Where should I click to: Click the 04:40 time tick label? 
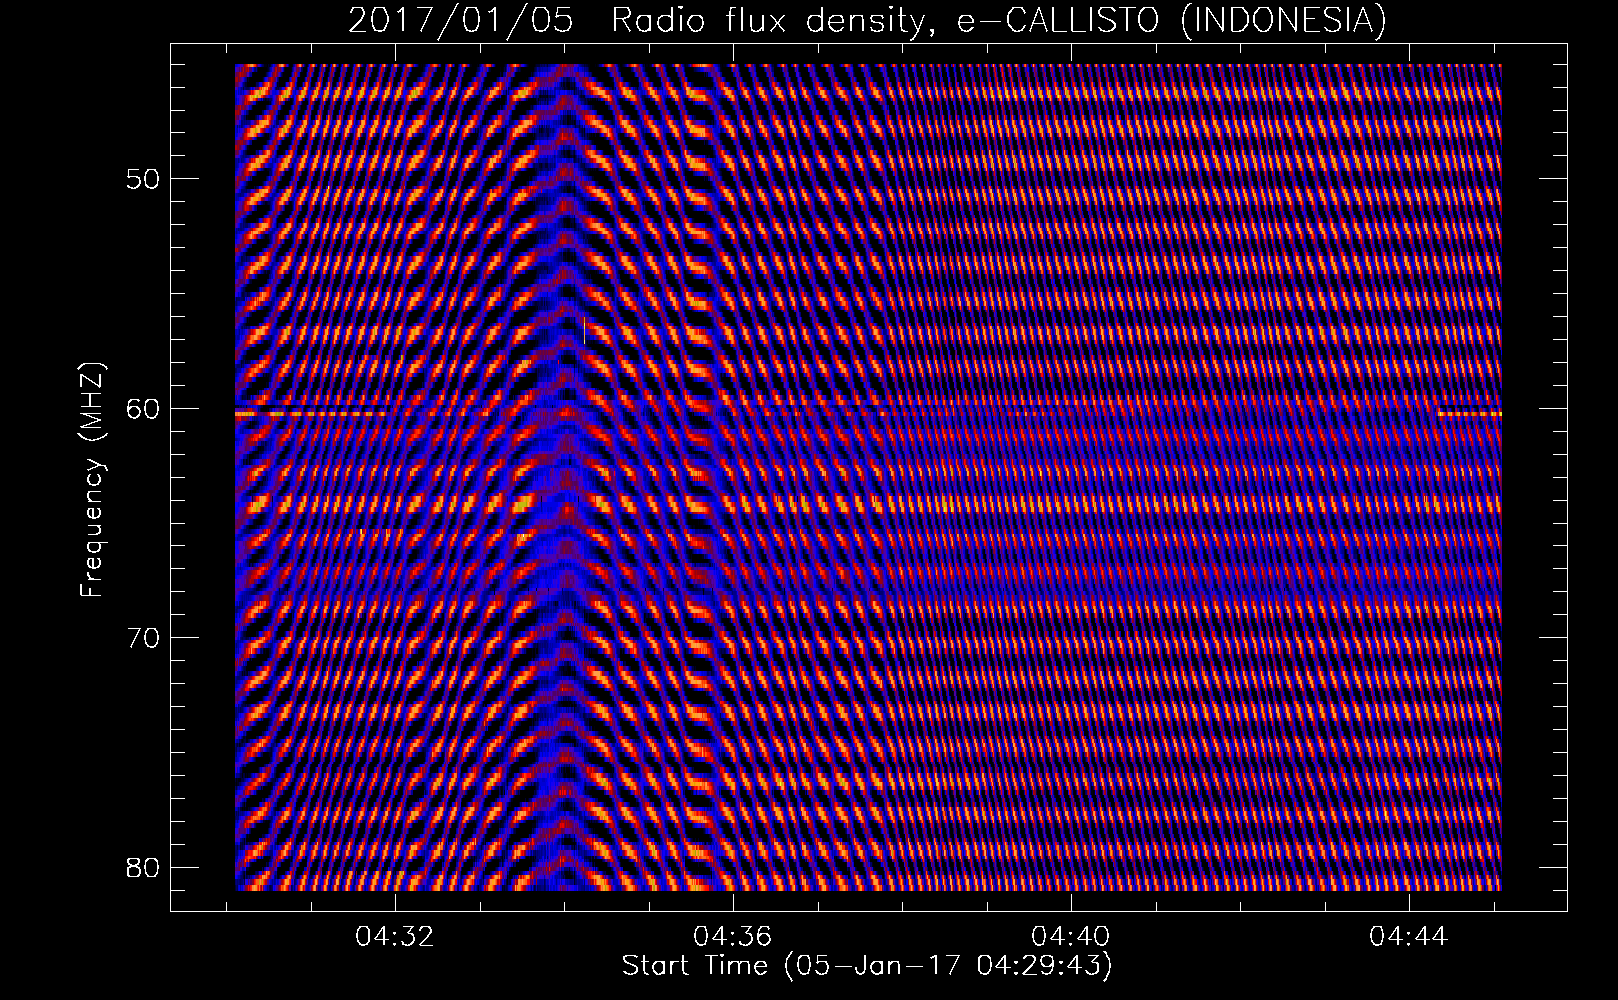(1071, 937)
